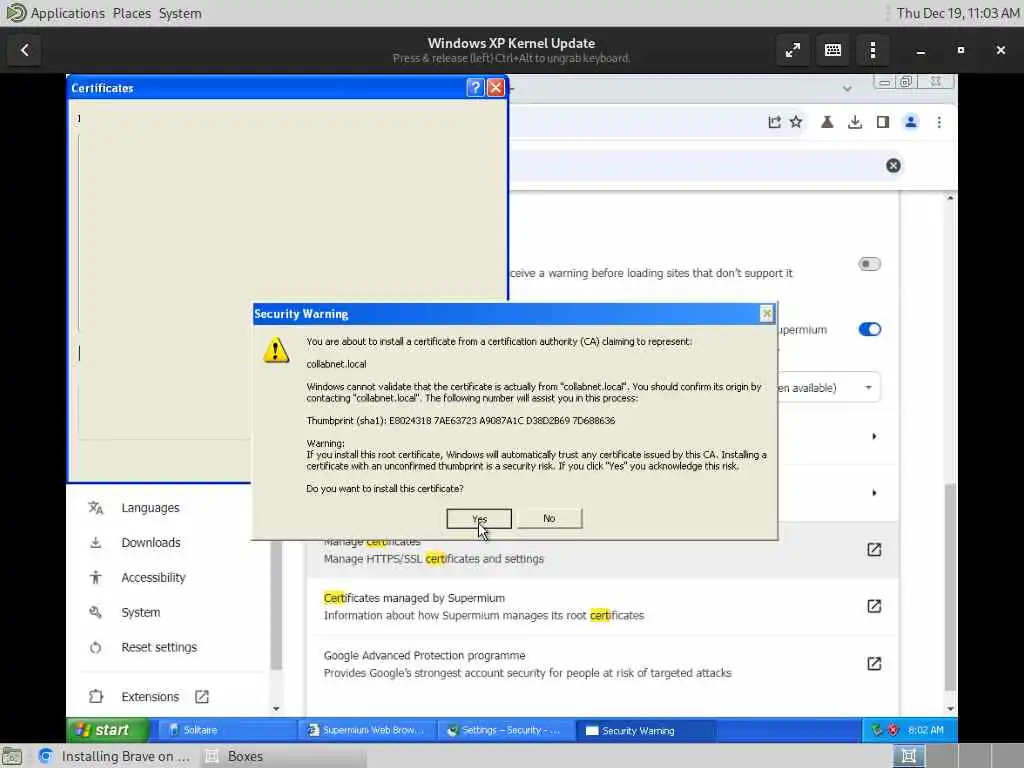Open the System menu
The height and width of the screenshot is (768, 1024).
pos(180,13)
